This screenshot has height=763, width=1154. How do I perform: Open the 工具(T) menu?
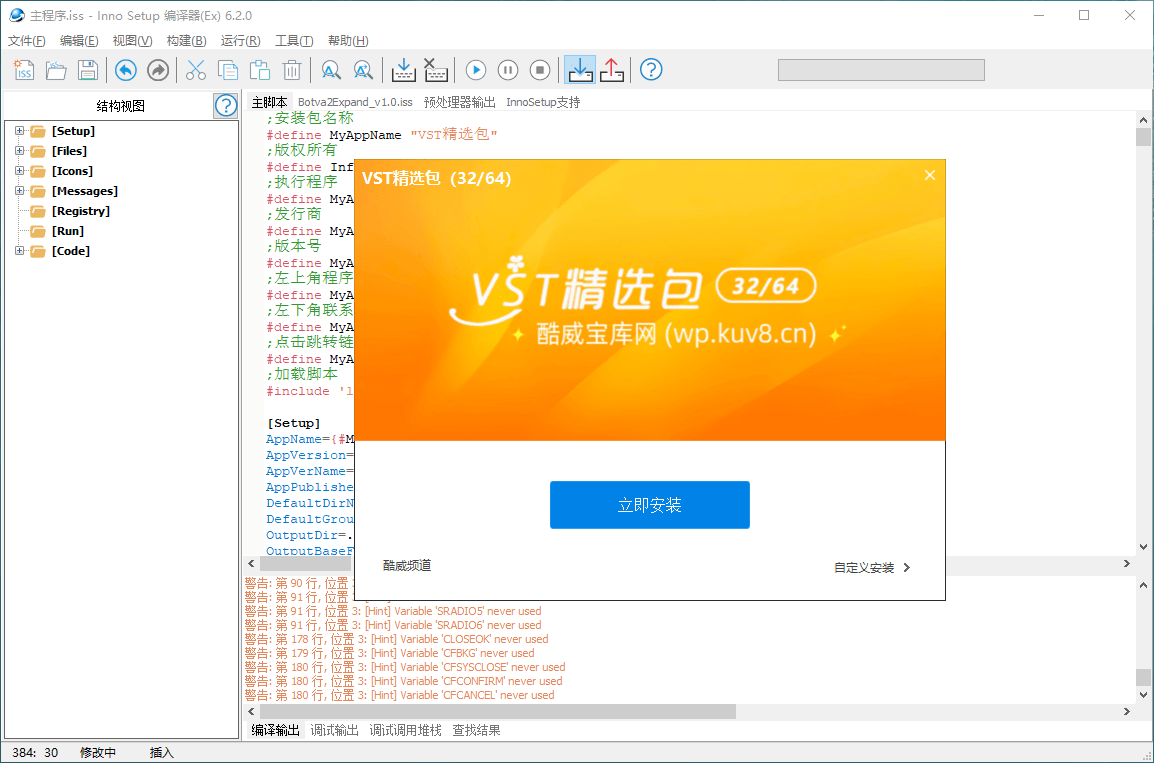(x=294, y=40)
